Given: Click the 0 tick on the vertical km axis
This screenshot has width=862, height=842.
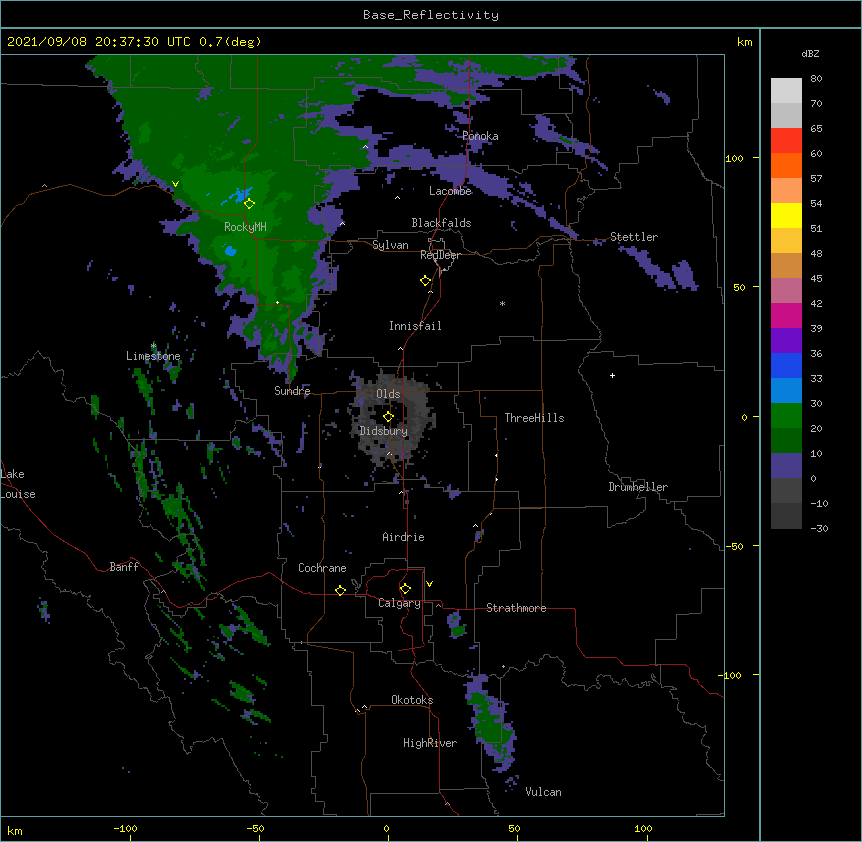Looking at the screenshot, I should (744, 417).
